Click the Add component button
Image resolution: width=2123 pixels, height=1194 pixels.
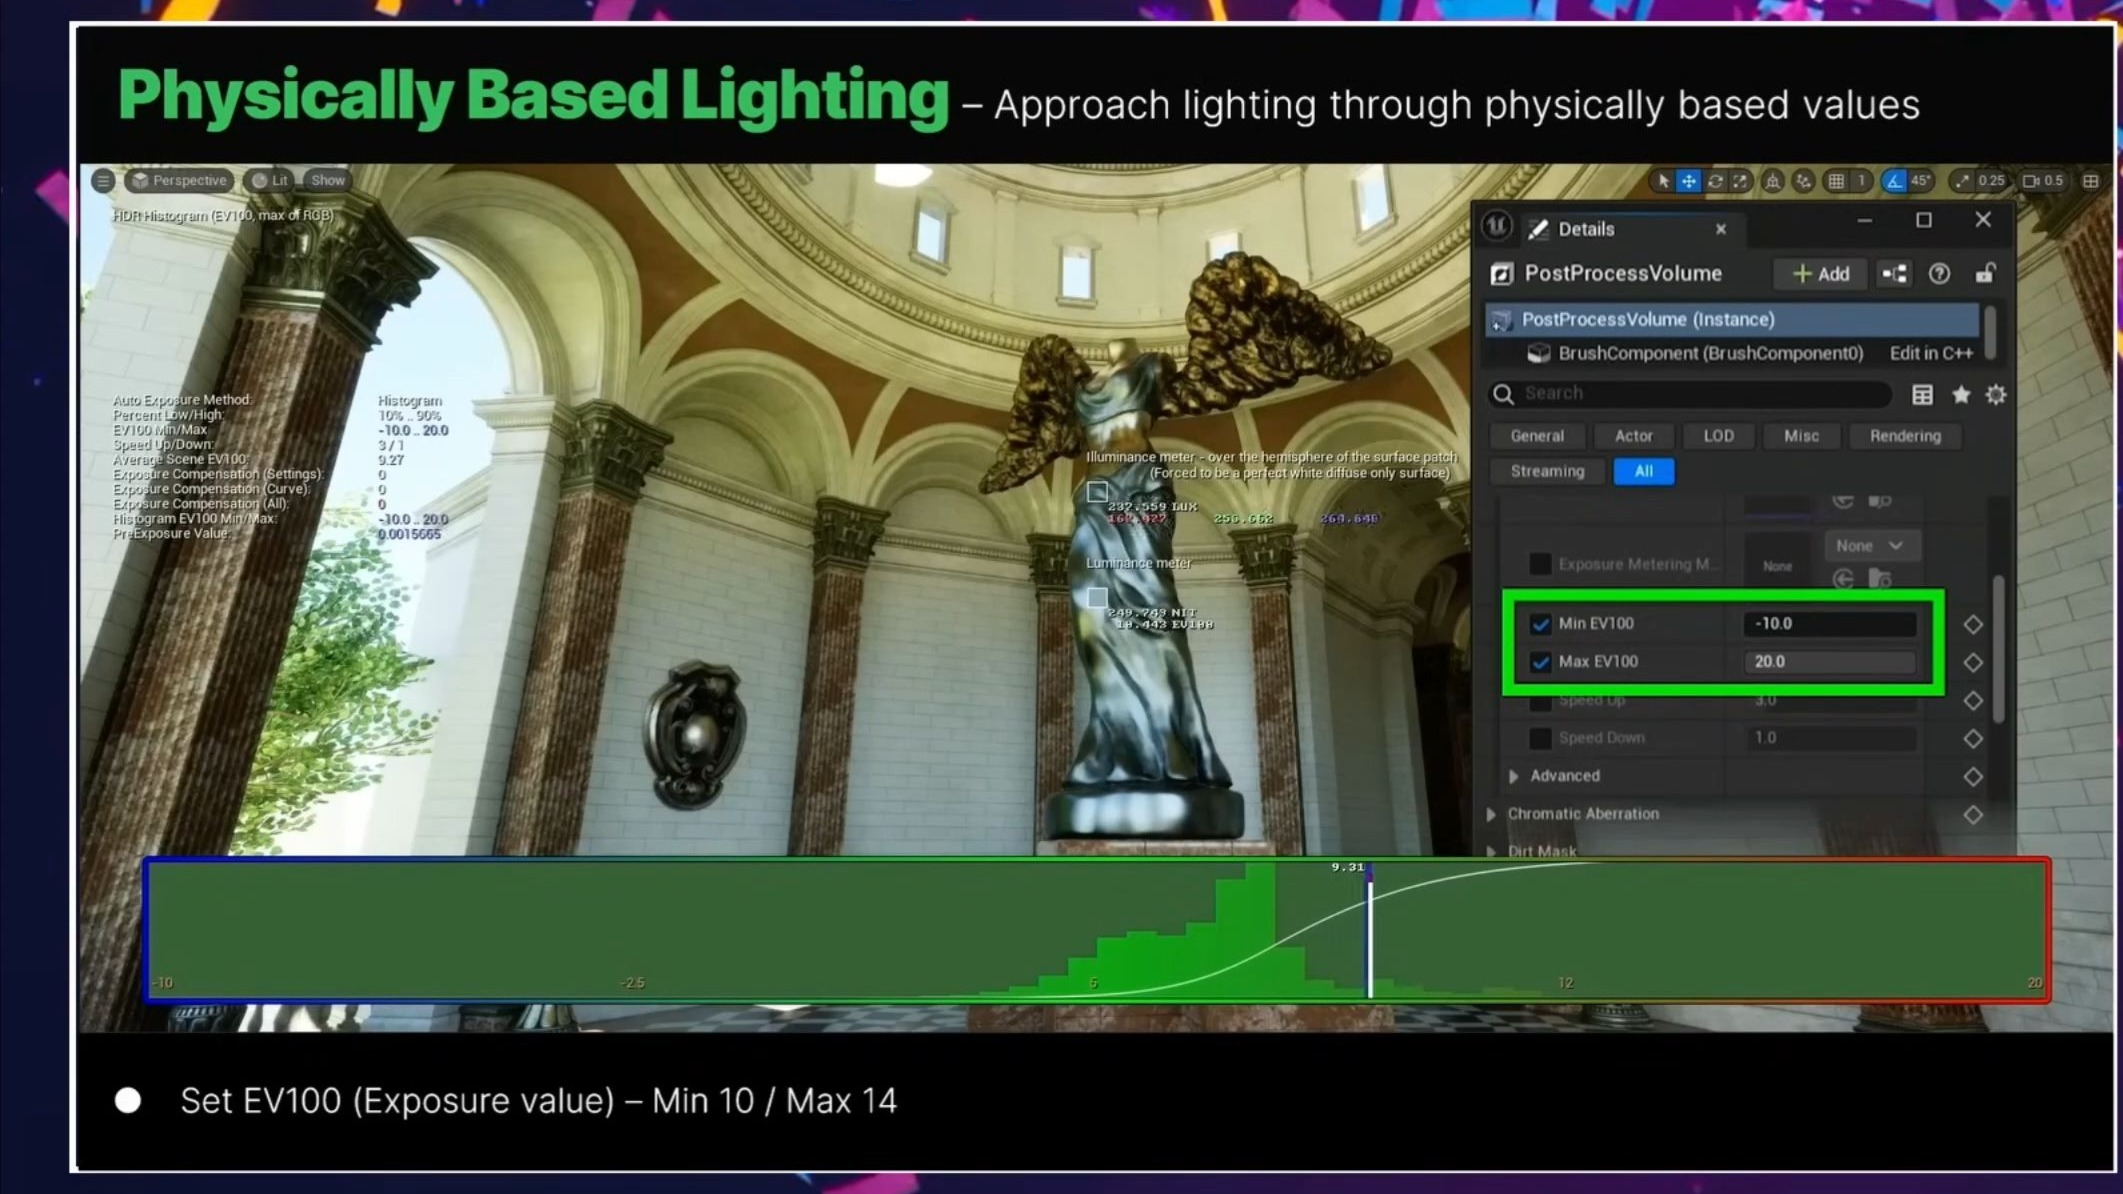[1820, 274]
